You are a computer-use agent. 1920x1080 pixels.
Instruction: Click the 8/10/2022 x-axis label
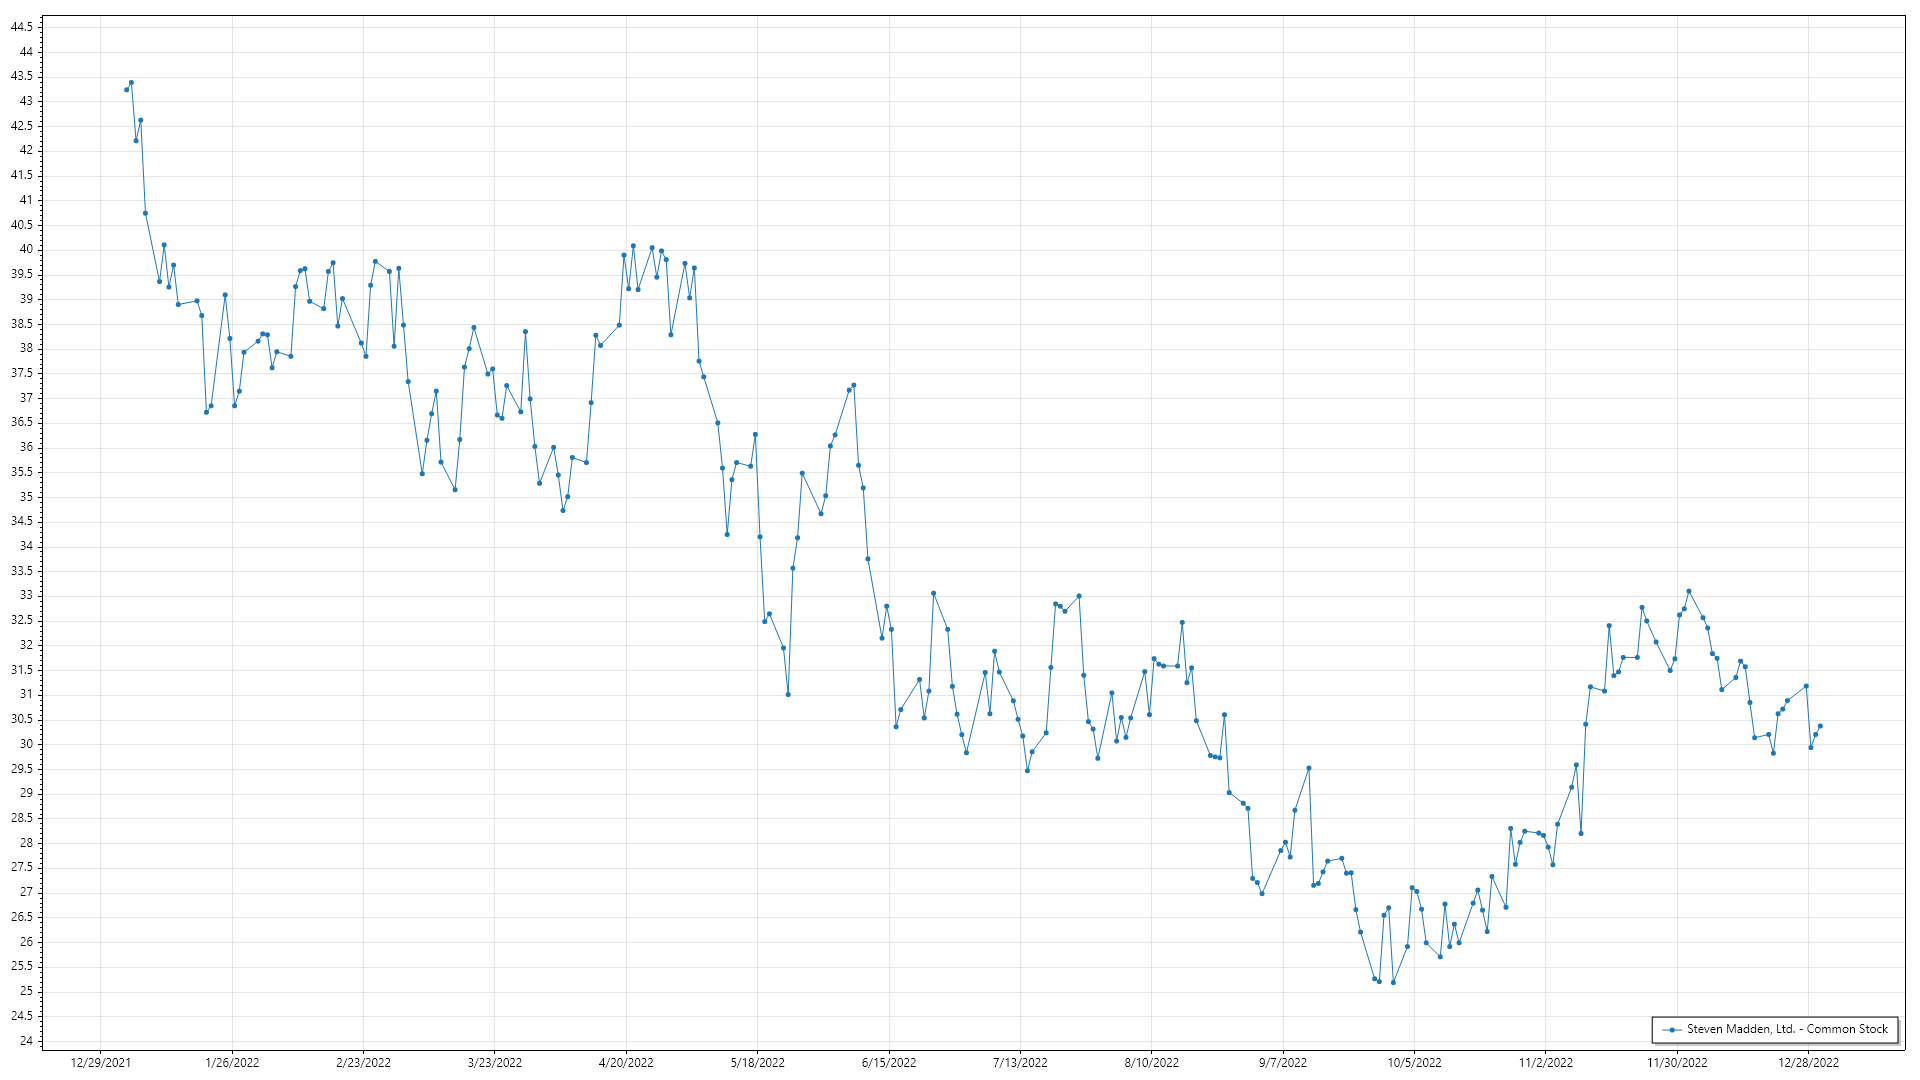click(1151, 1062)
